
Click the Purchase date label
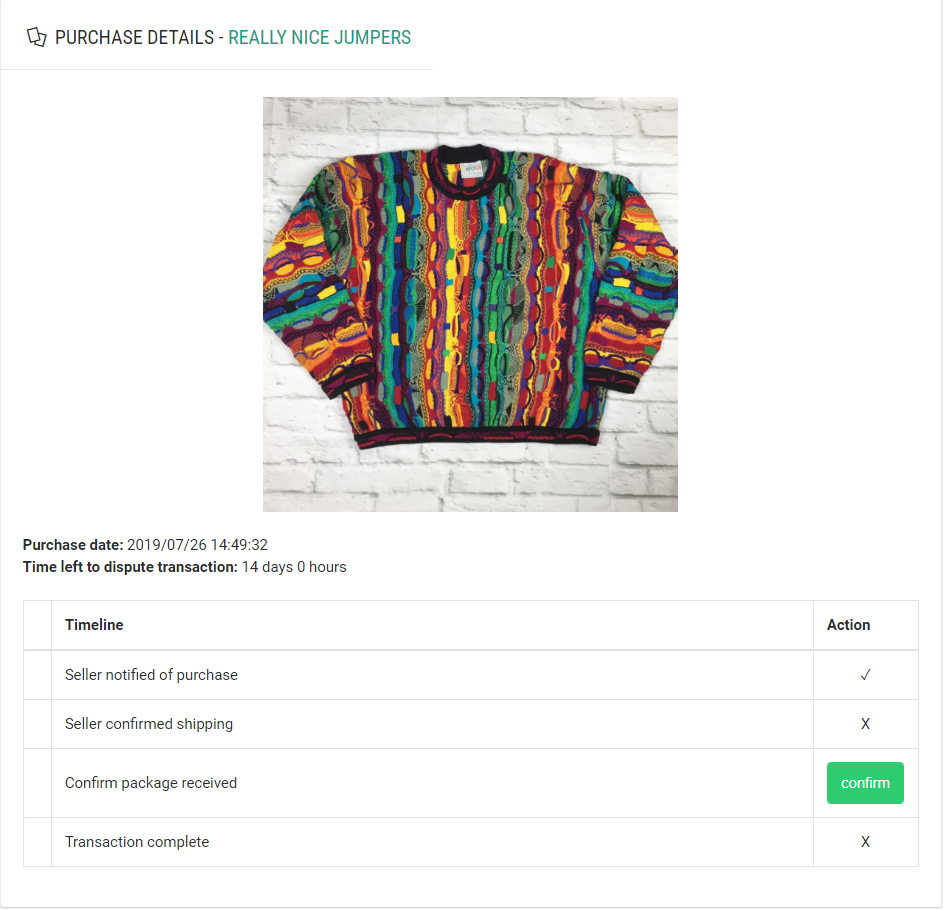[x=73, y=544]
